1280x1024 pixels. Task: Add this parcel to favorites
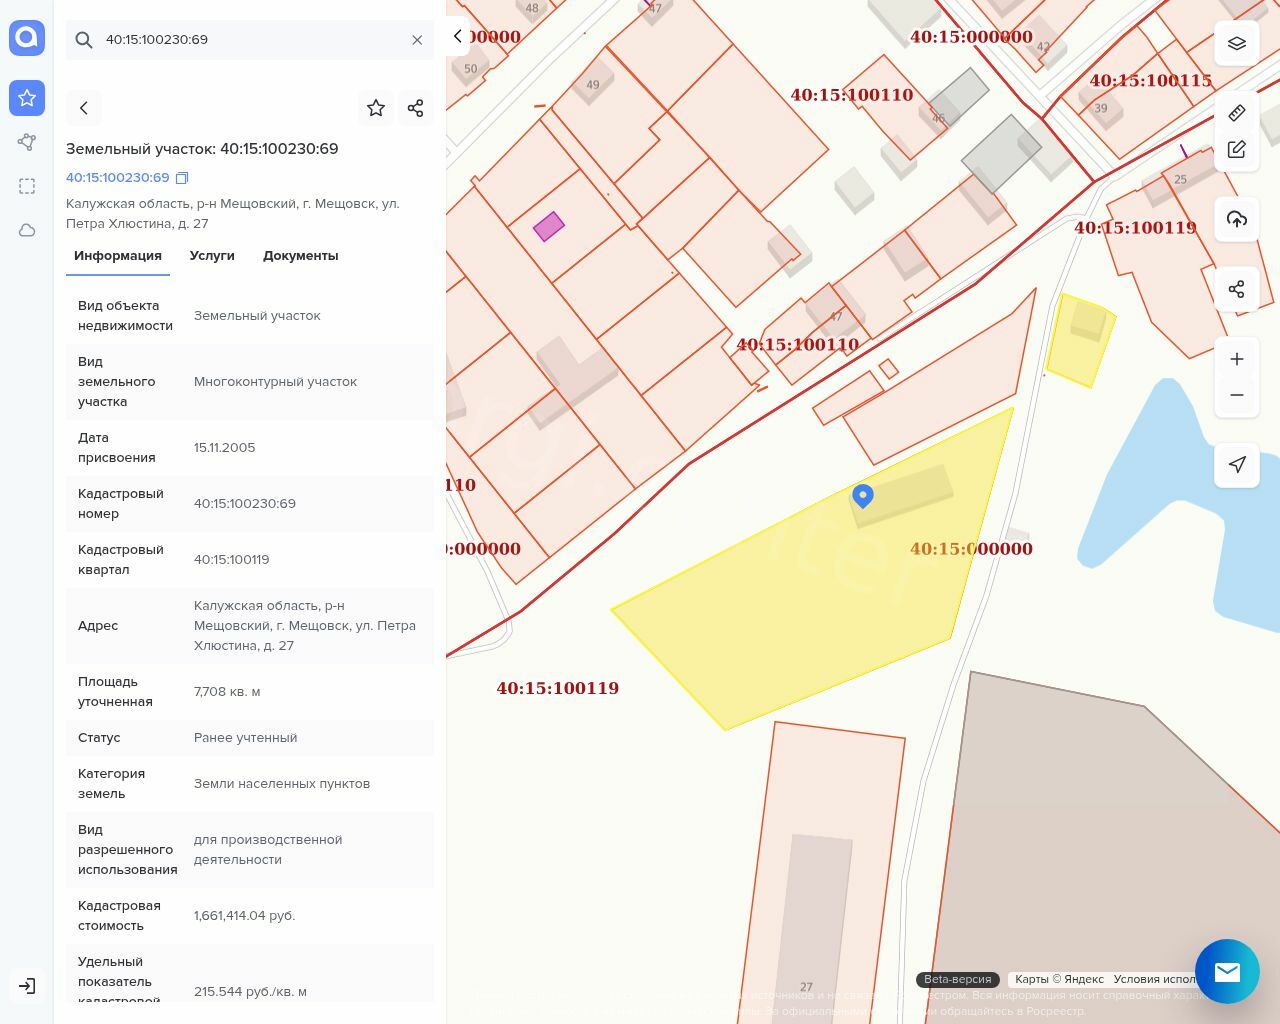(x=376, y=108)
